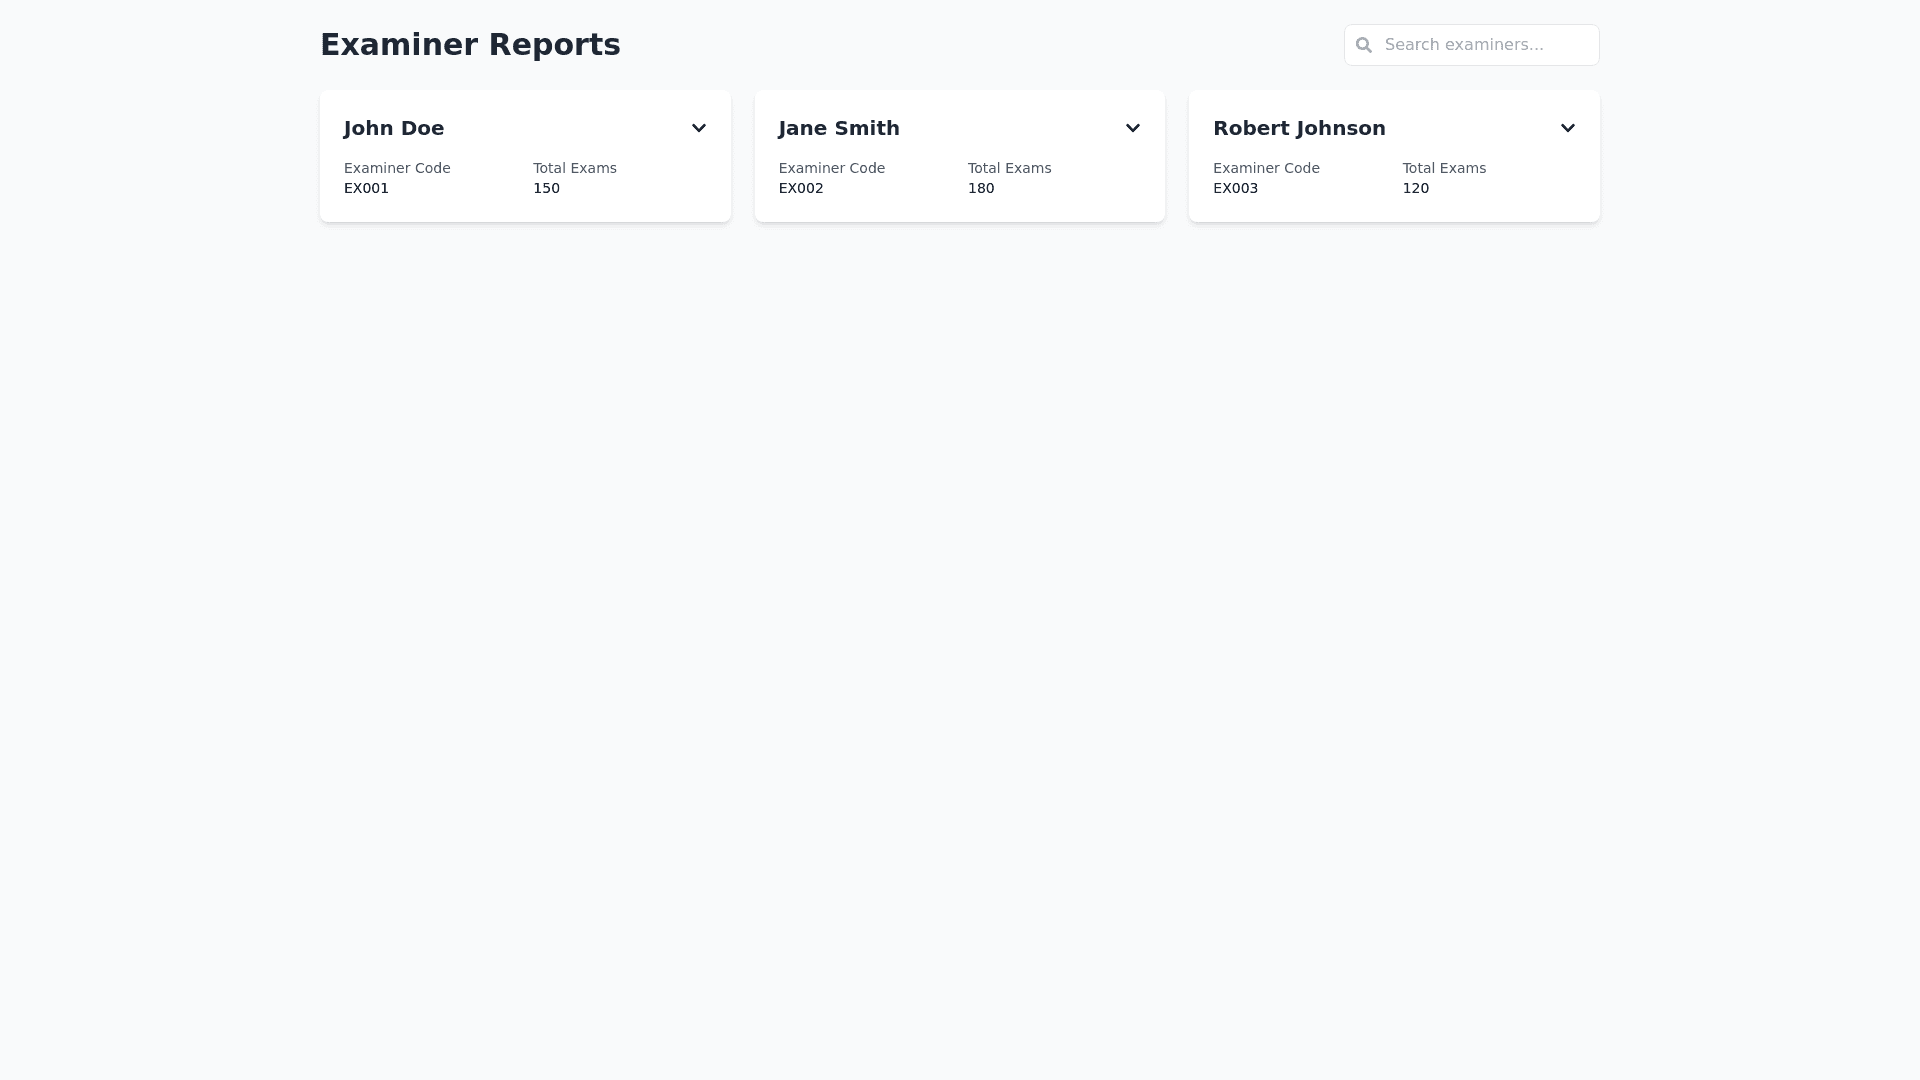Click examiner code EX003
Screen dimensions: 1920x1080
[1235, 188]
